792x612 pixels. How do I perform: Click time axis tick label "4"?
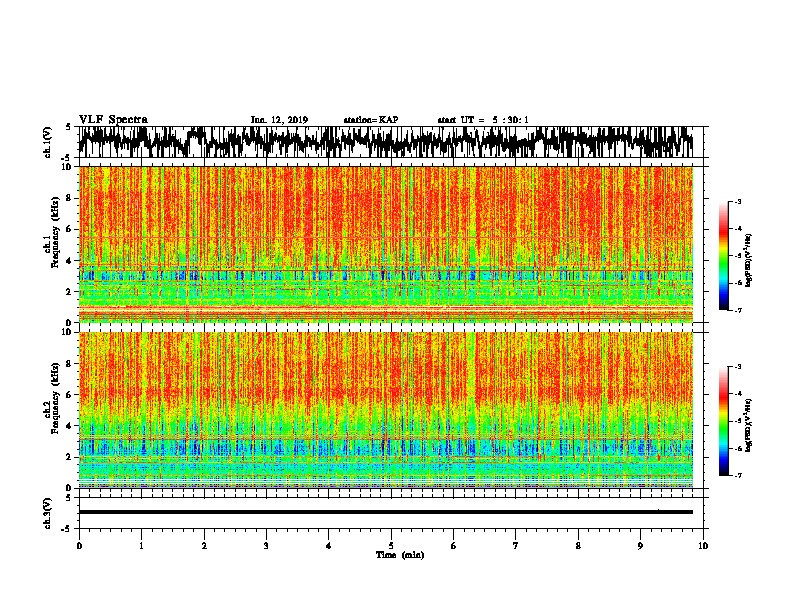(329, 545)
